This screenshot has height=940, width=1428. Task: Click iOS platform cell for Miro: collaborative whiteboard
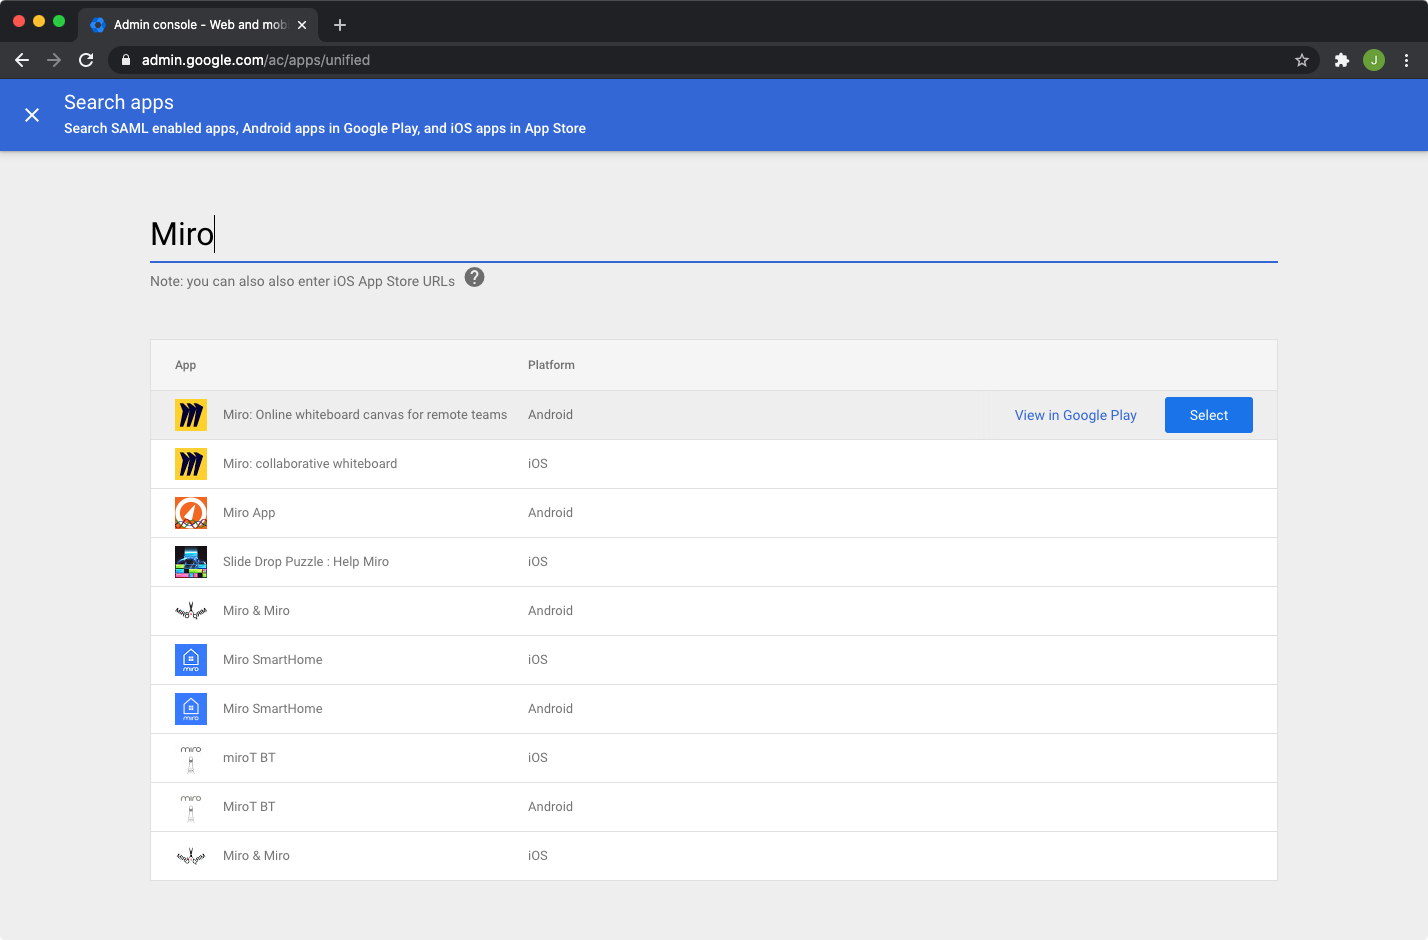(x=538, y=464)
